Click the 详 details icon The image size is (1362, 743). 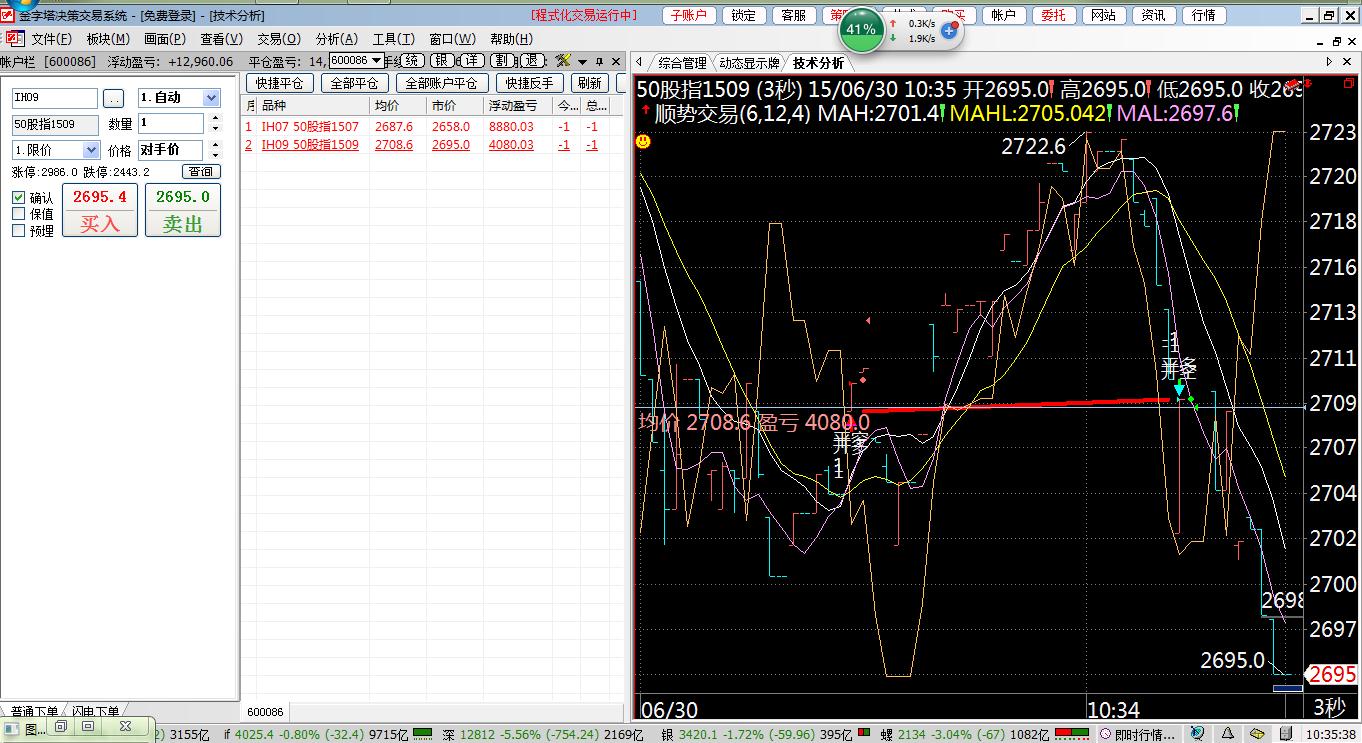click(x=470, y=61)
